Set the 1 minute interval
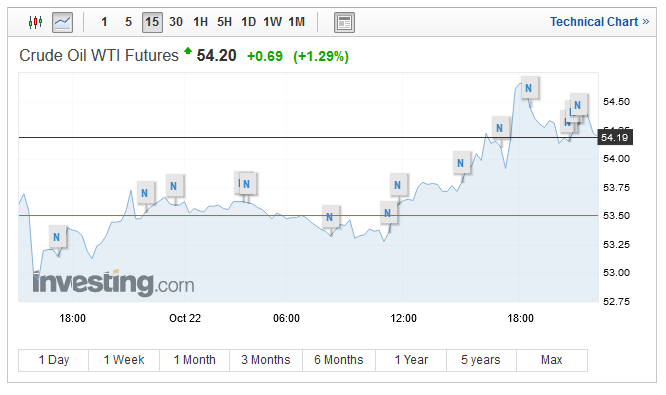 104,22
